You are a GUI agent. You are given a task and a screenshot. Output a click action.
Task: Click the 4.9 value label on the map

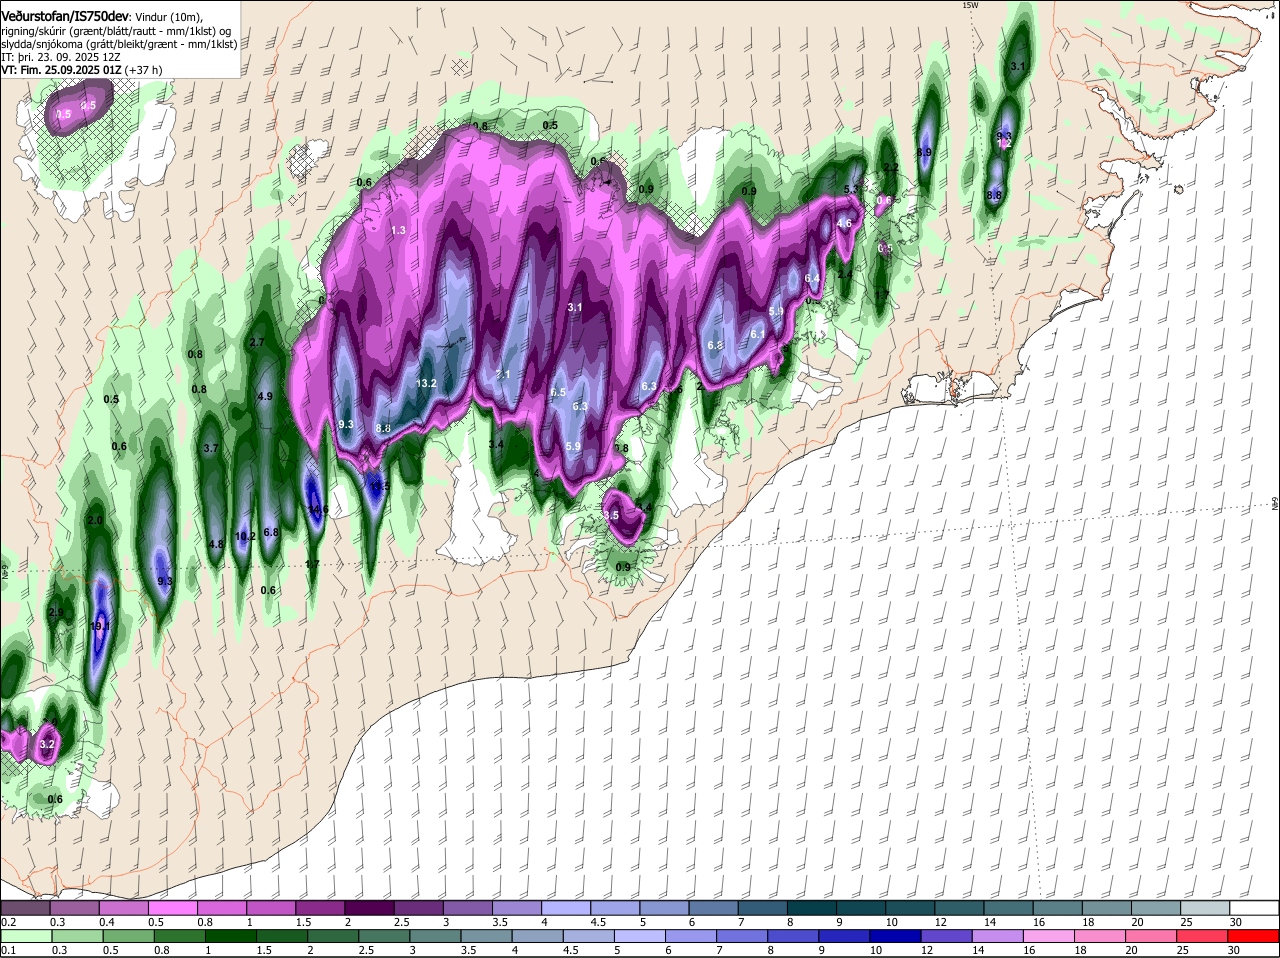tap(265, 396)
